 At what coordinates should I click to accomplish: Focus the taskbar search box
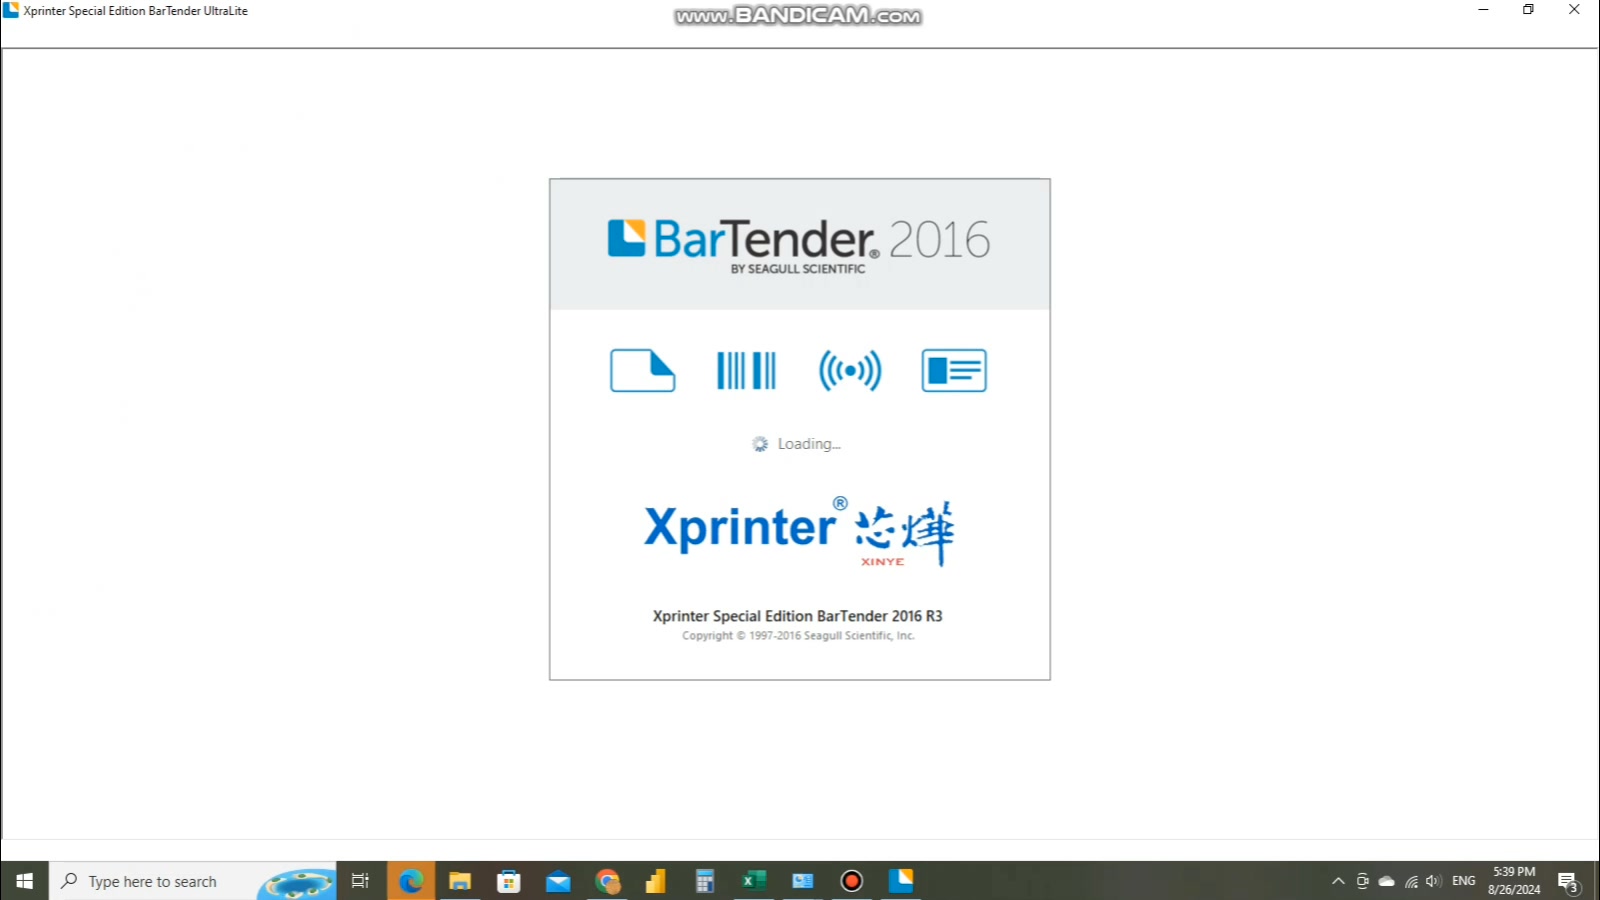pos(192,881)
